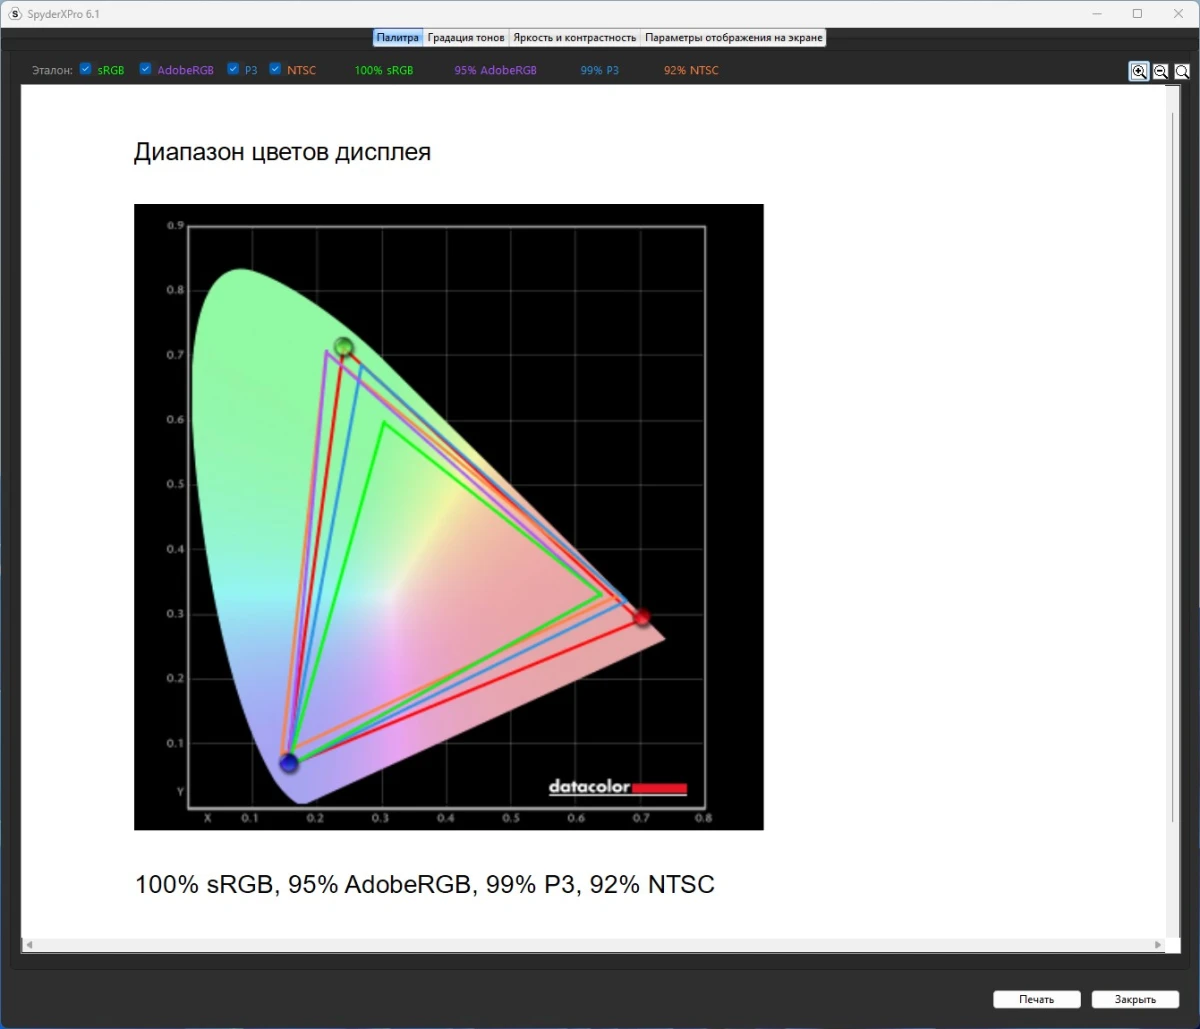Click the red primary point on gamut chart
The height and width of the screenshot is (1029, 1200).
(642, 618)
